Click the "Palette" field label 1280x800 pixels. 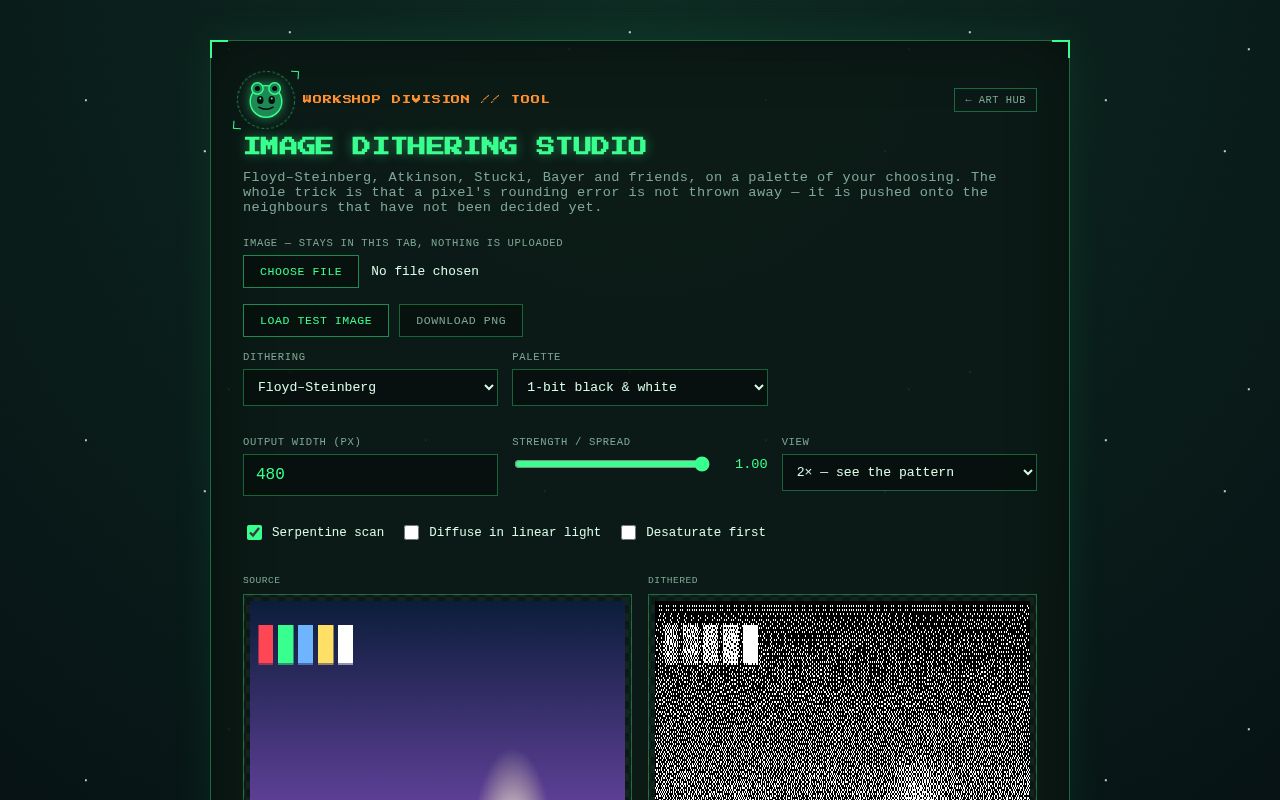pyautogui.click(x=537, y=357)
